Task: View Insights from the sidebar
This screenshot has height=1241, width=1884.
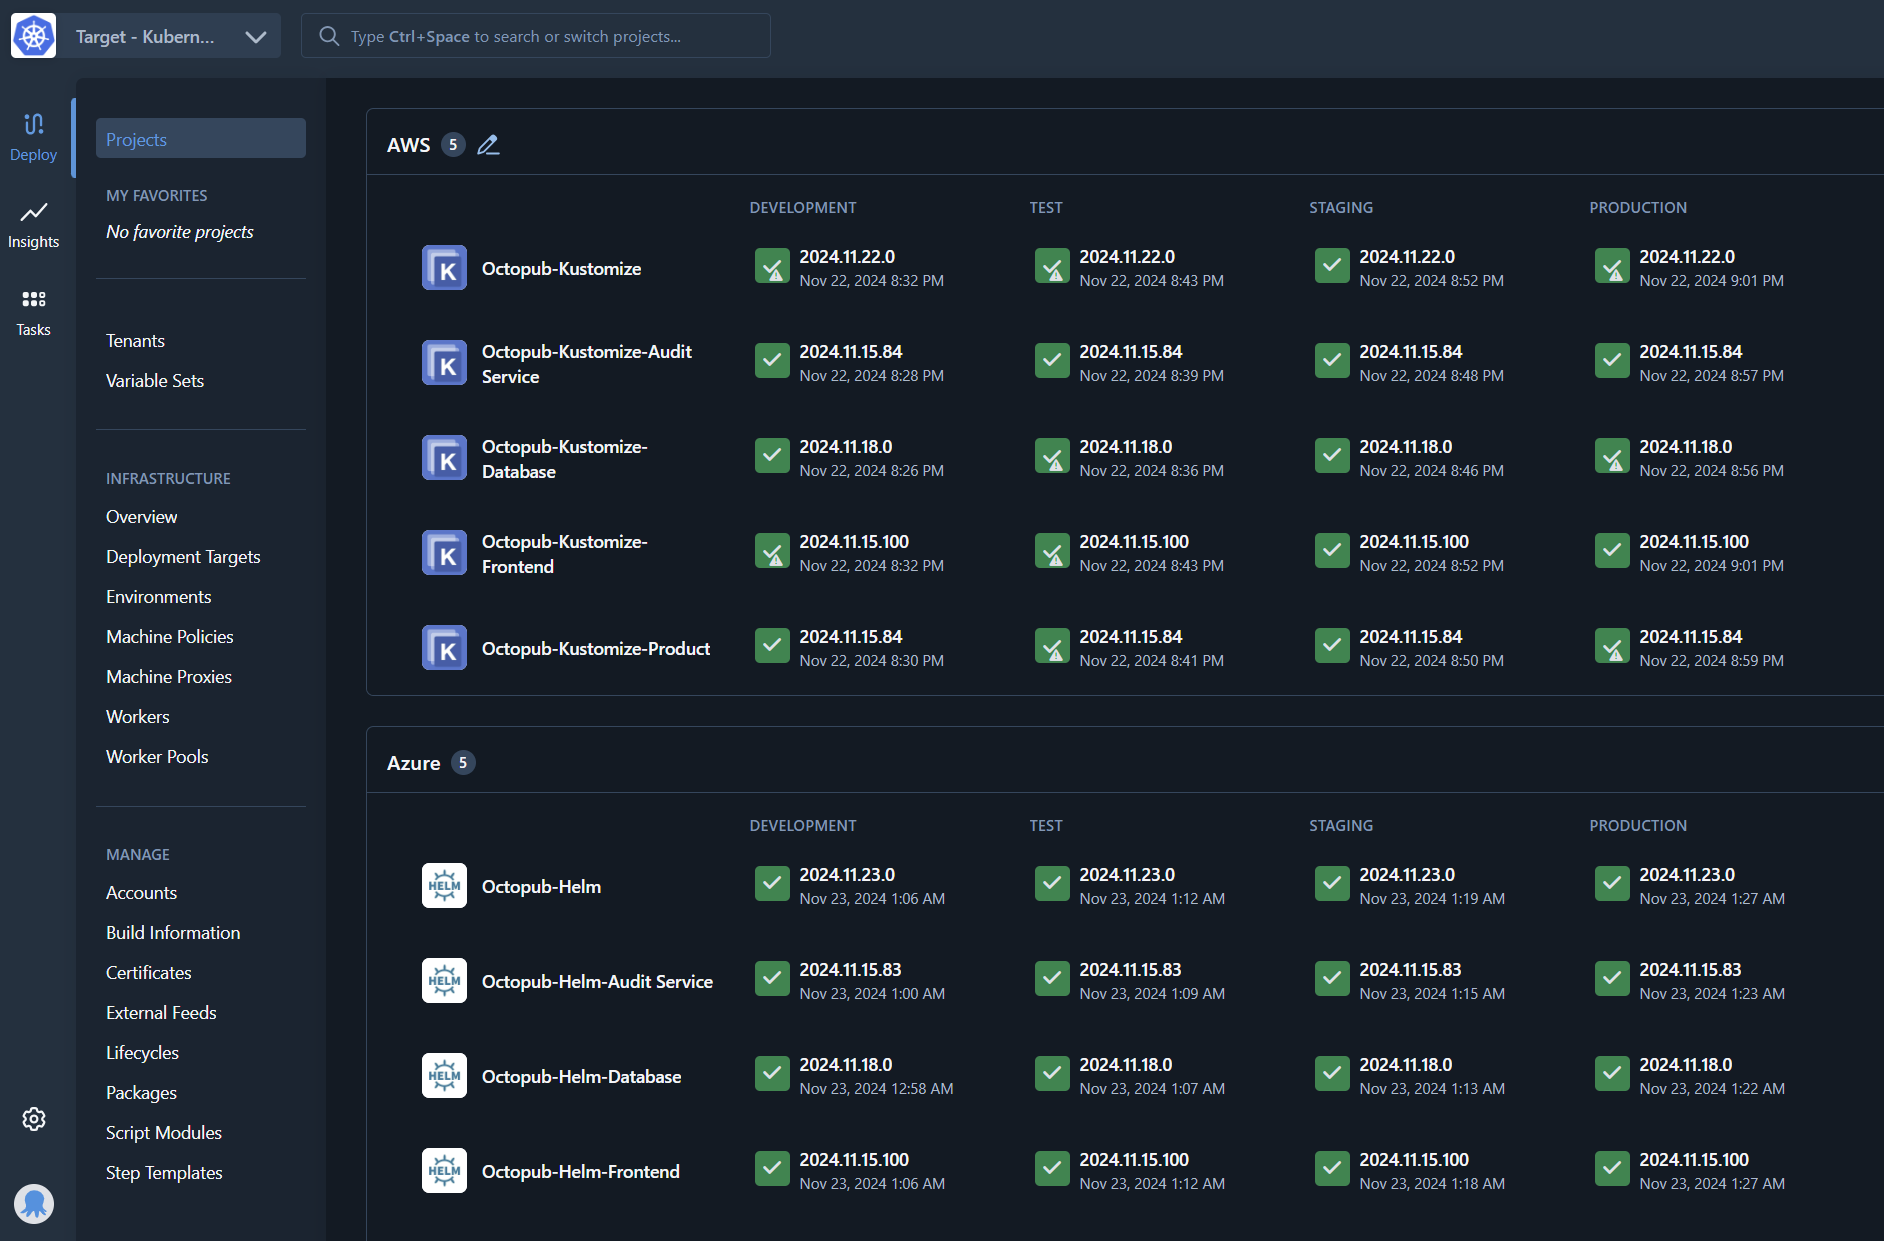Action: pyautogui.click(x=33, y=224)
